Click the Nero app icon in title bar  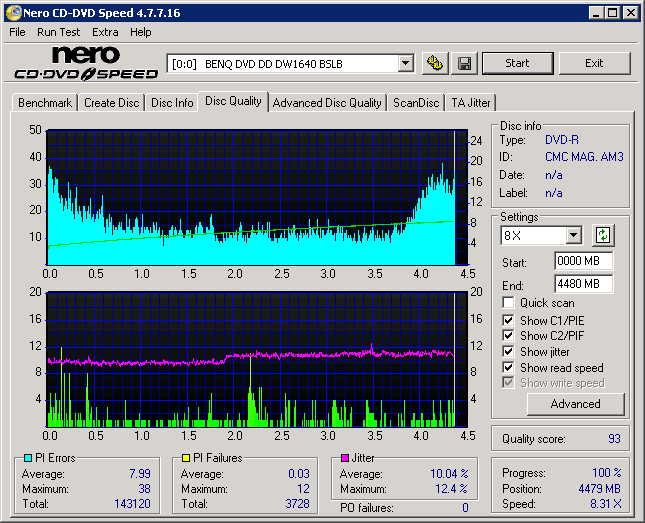12,13
